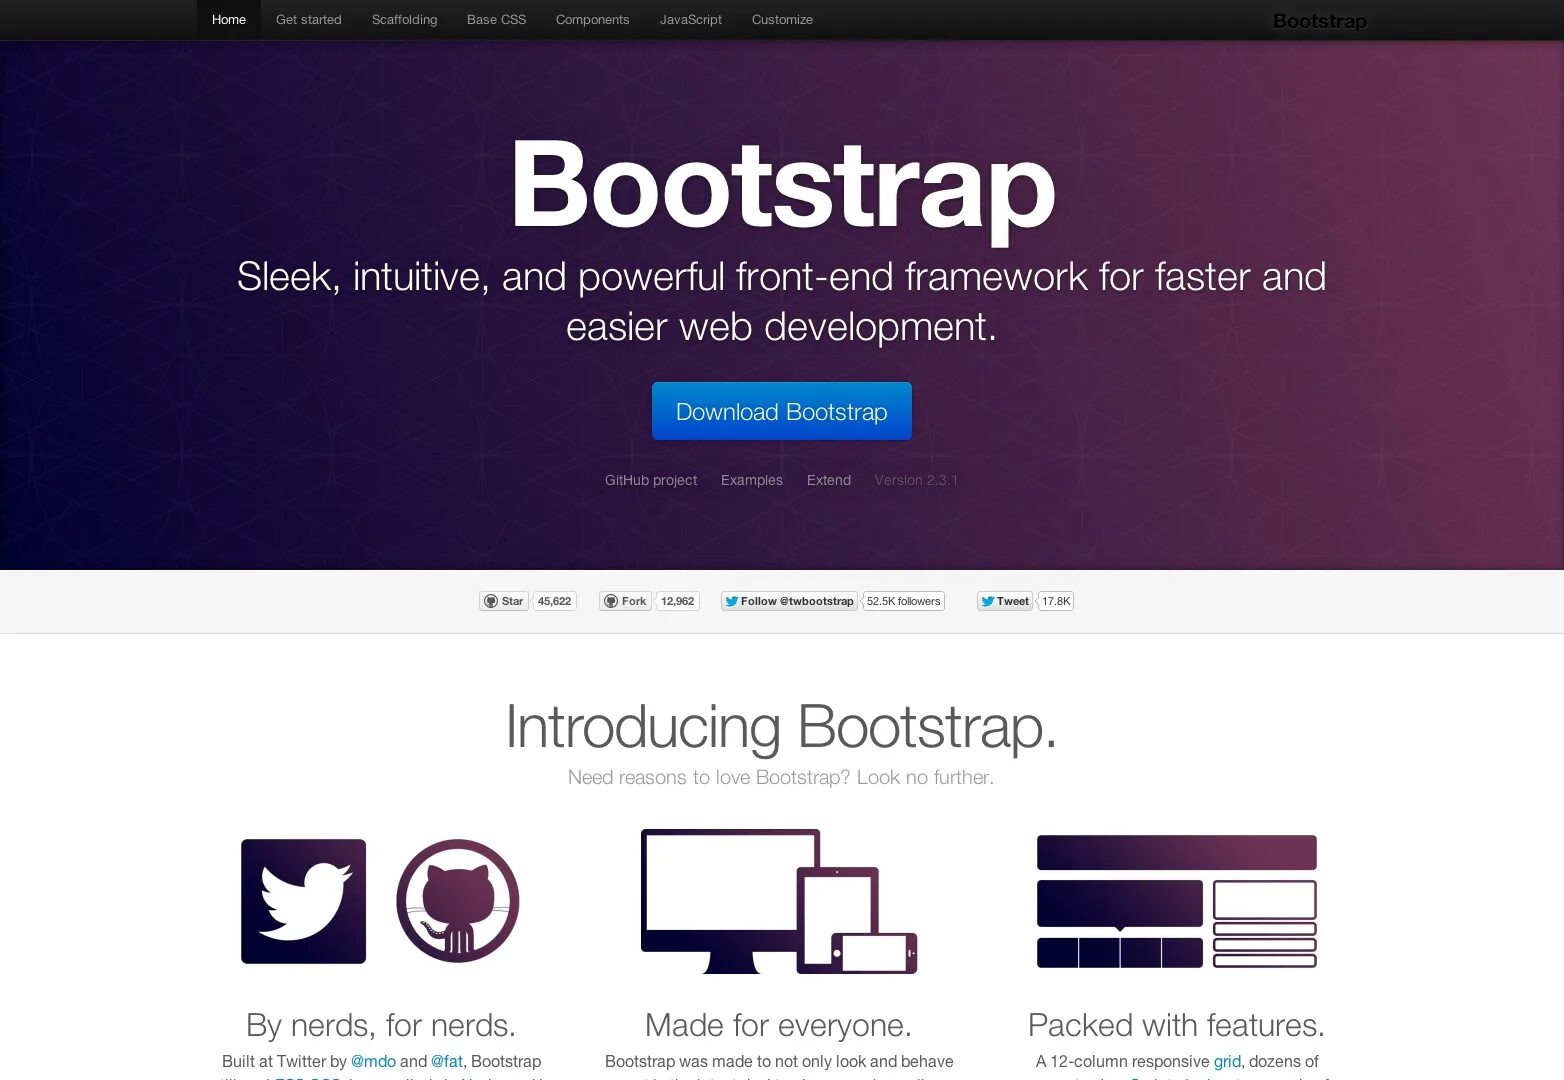Click the 'Introducing Bootstrap.' heading
Viewport: 1564px width, 1080px height.
[x=781, y=726]
